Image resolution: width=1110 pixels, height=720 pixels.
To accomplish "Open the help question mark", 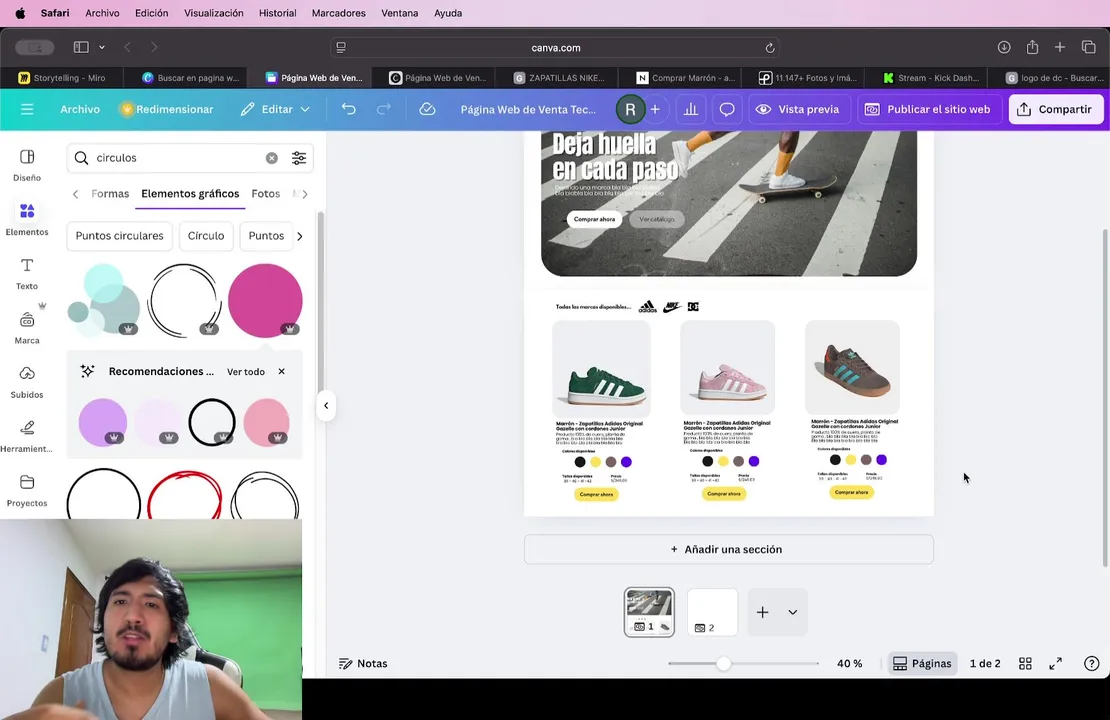I will point(1092,663).
